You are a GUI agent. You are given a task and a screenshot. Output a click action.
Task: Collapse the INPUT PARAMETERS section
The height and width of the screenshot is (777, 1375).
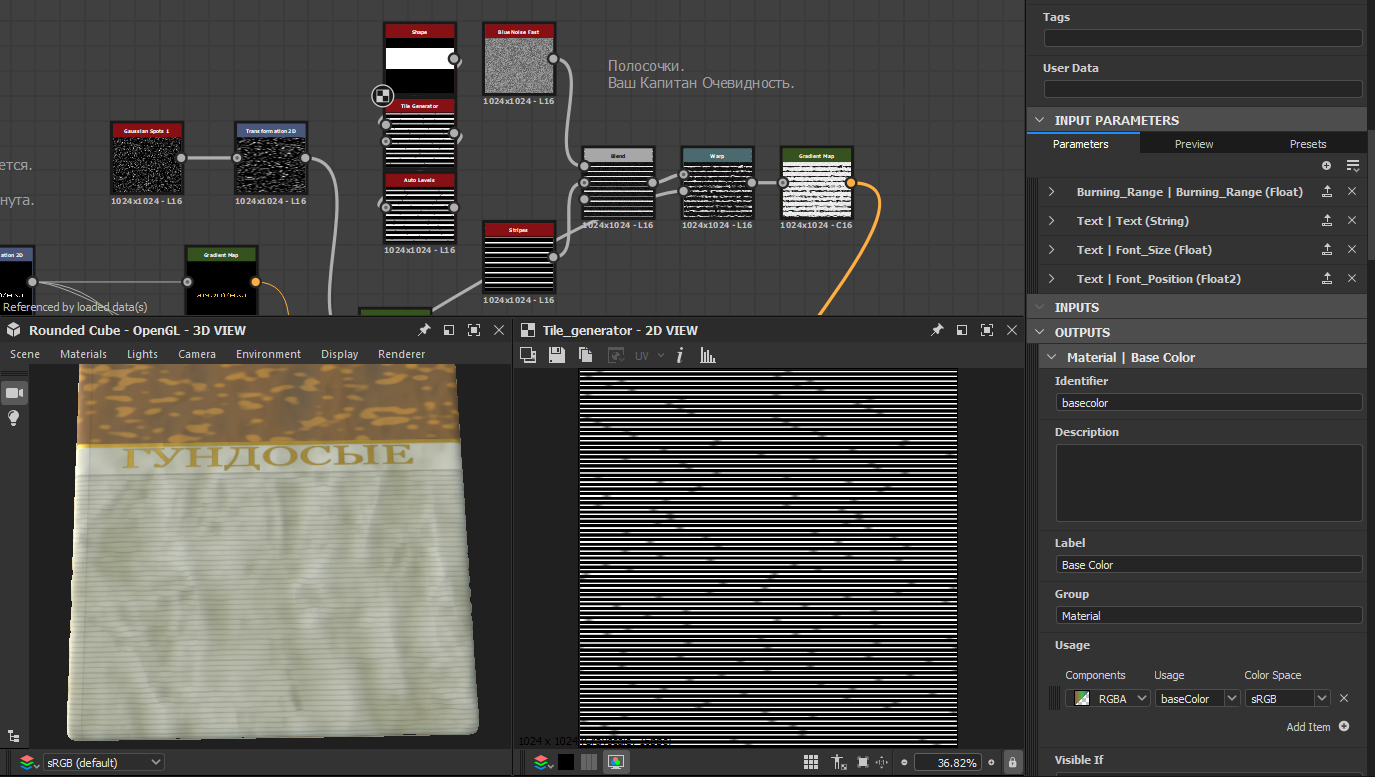pos(1039,120)
